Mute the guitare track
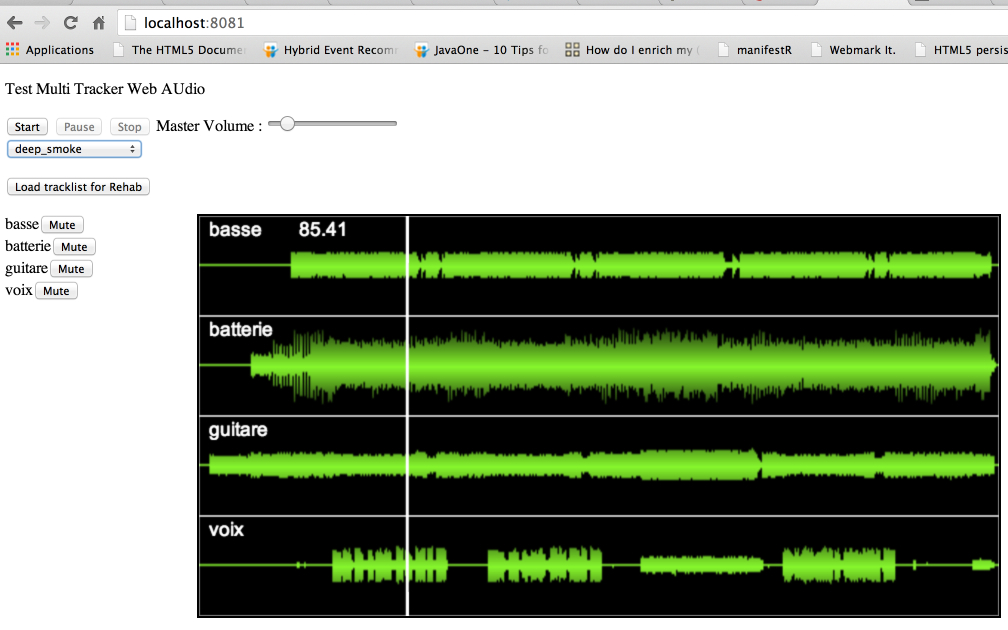 71,269
